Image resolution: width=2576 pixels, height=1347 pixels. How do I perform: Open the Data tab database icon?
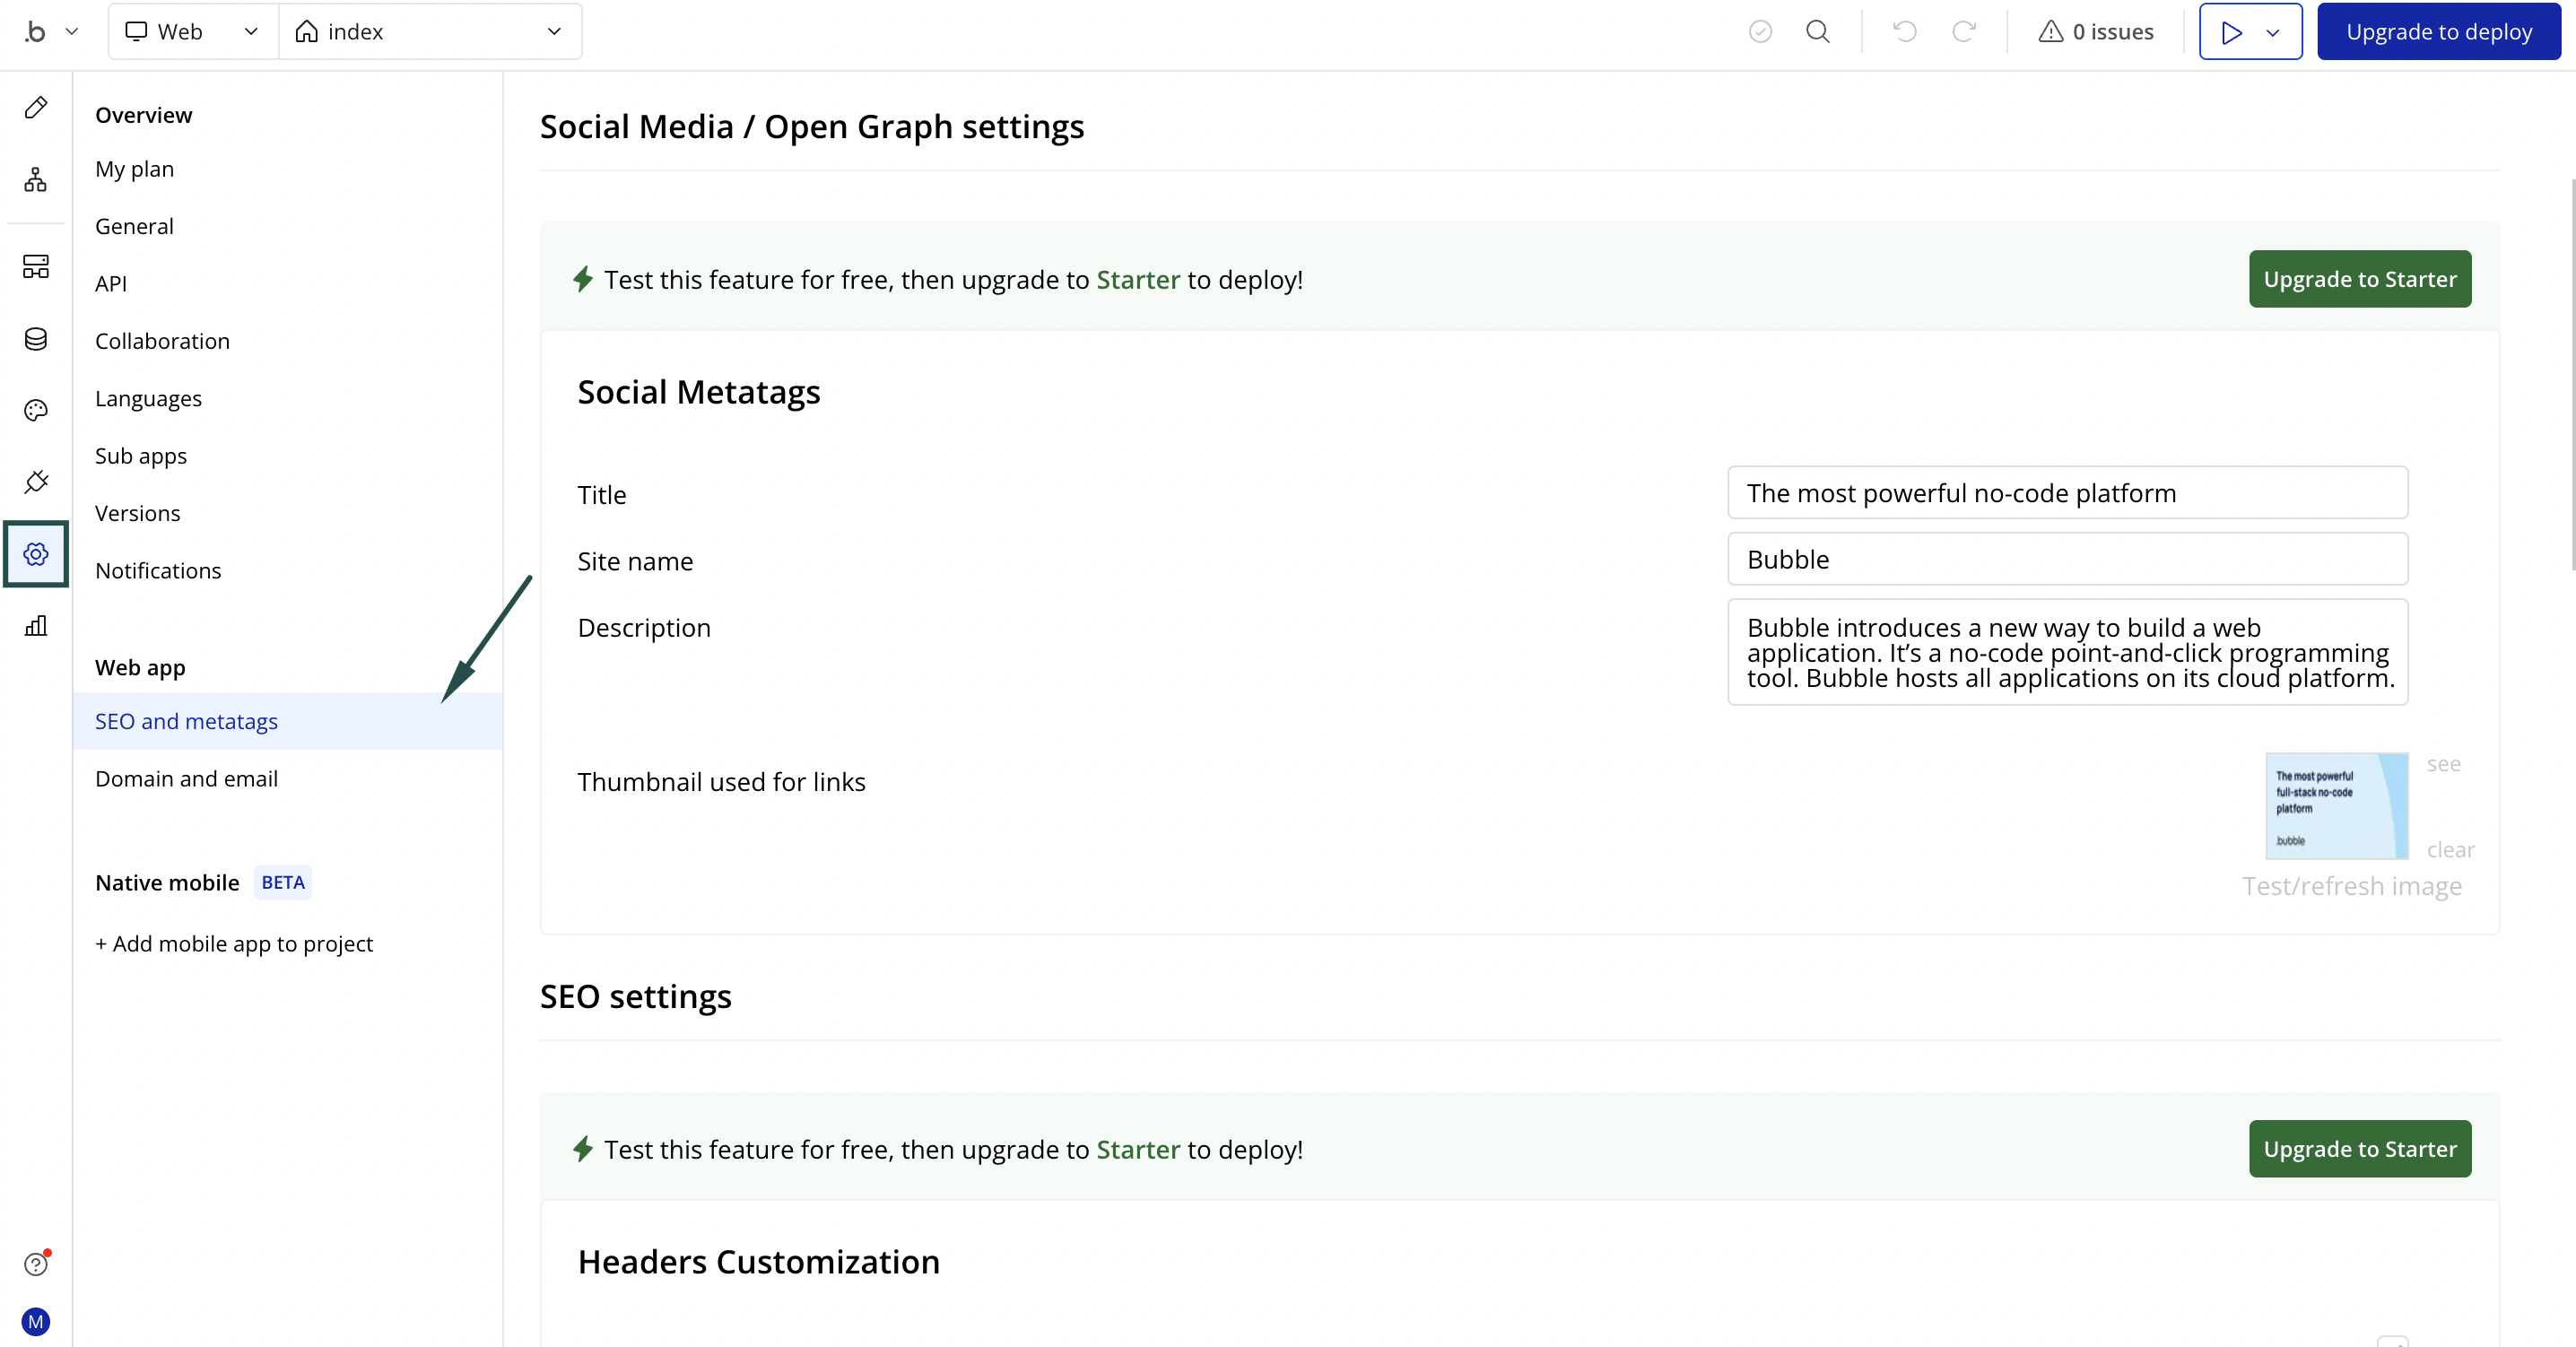point(36,339)
